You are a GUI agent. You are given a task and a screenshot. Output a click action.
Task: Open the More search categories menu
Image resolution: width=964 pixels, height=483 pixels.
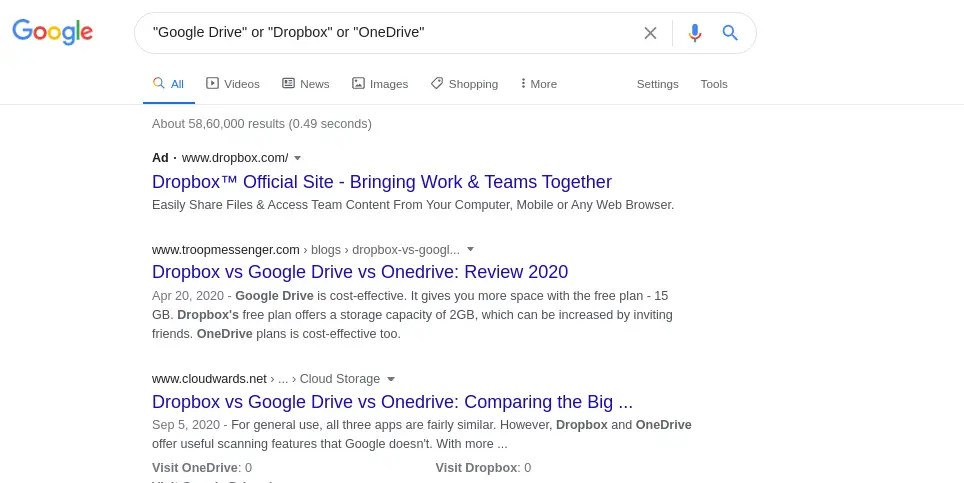[x=539, y=84]
